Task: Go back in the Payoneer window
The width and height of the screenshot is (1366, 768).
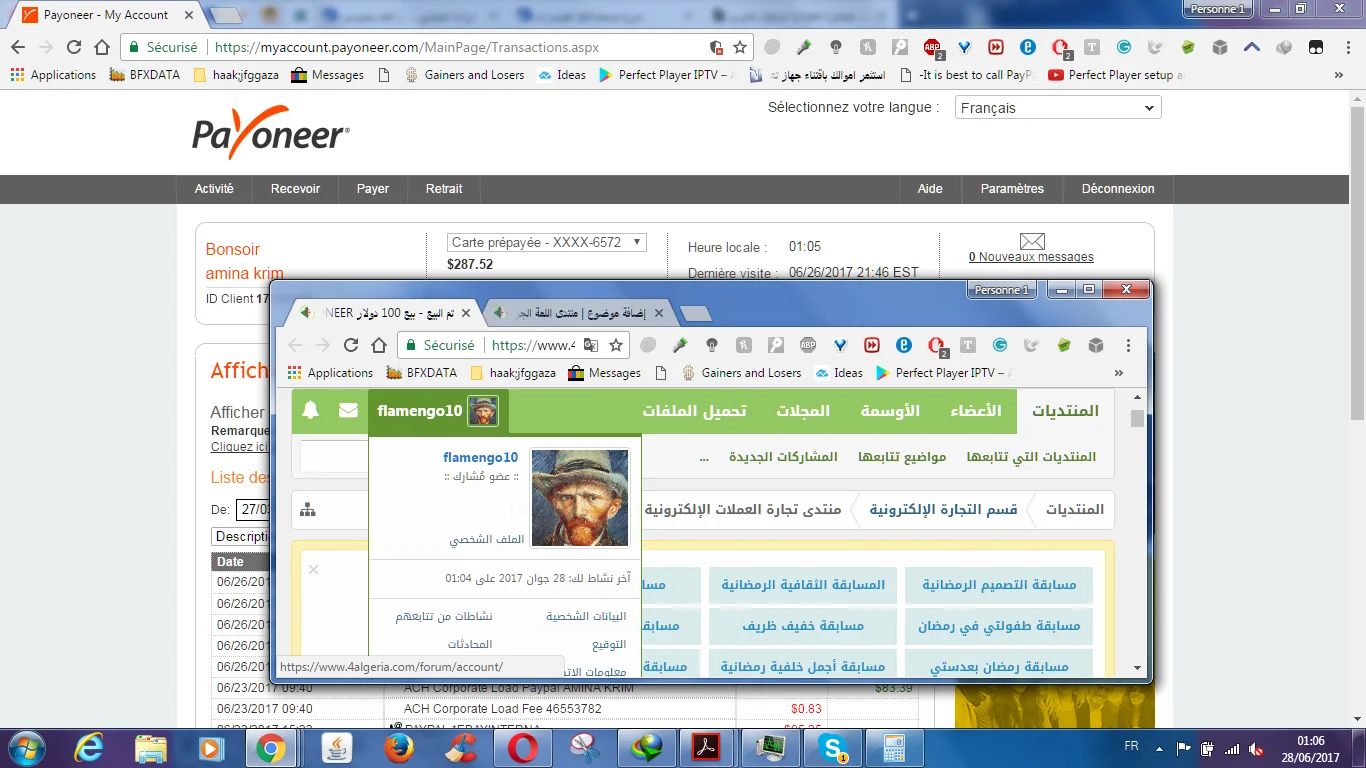Action: tap(18, 47)
